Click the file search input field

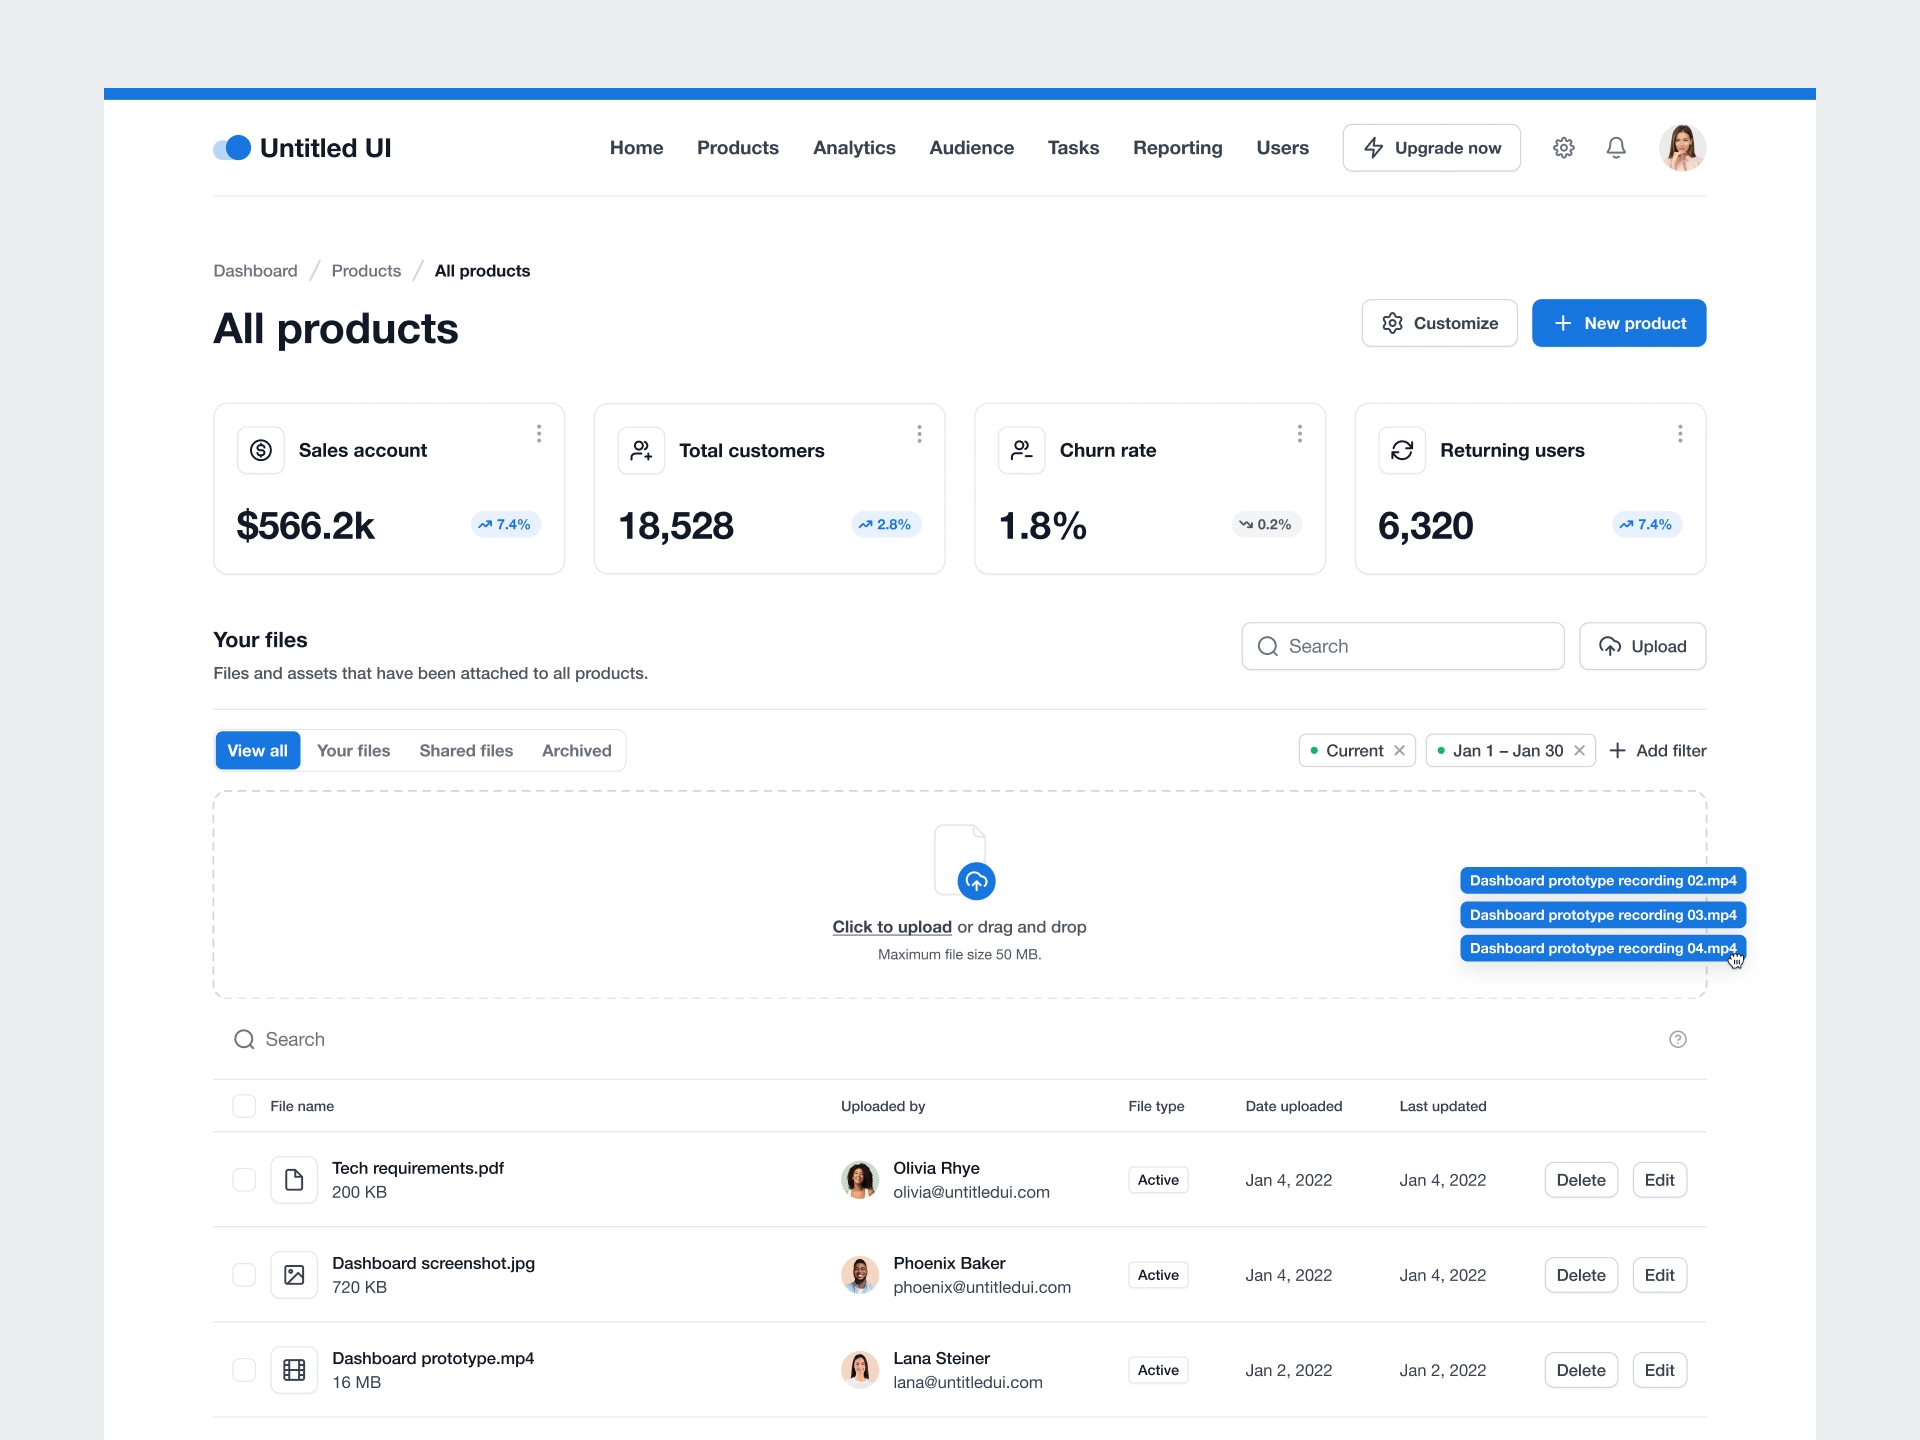tap(958, 1038)
